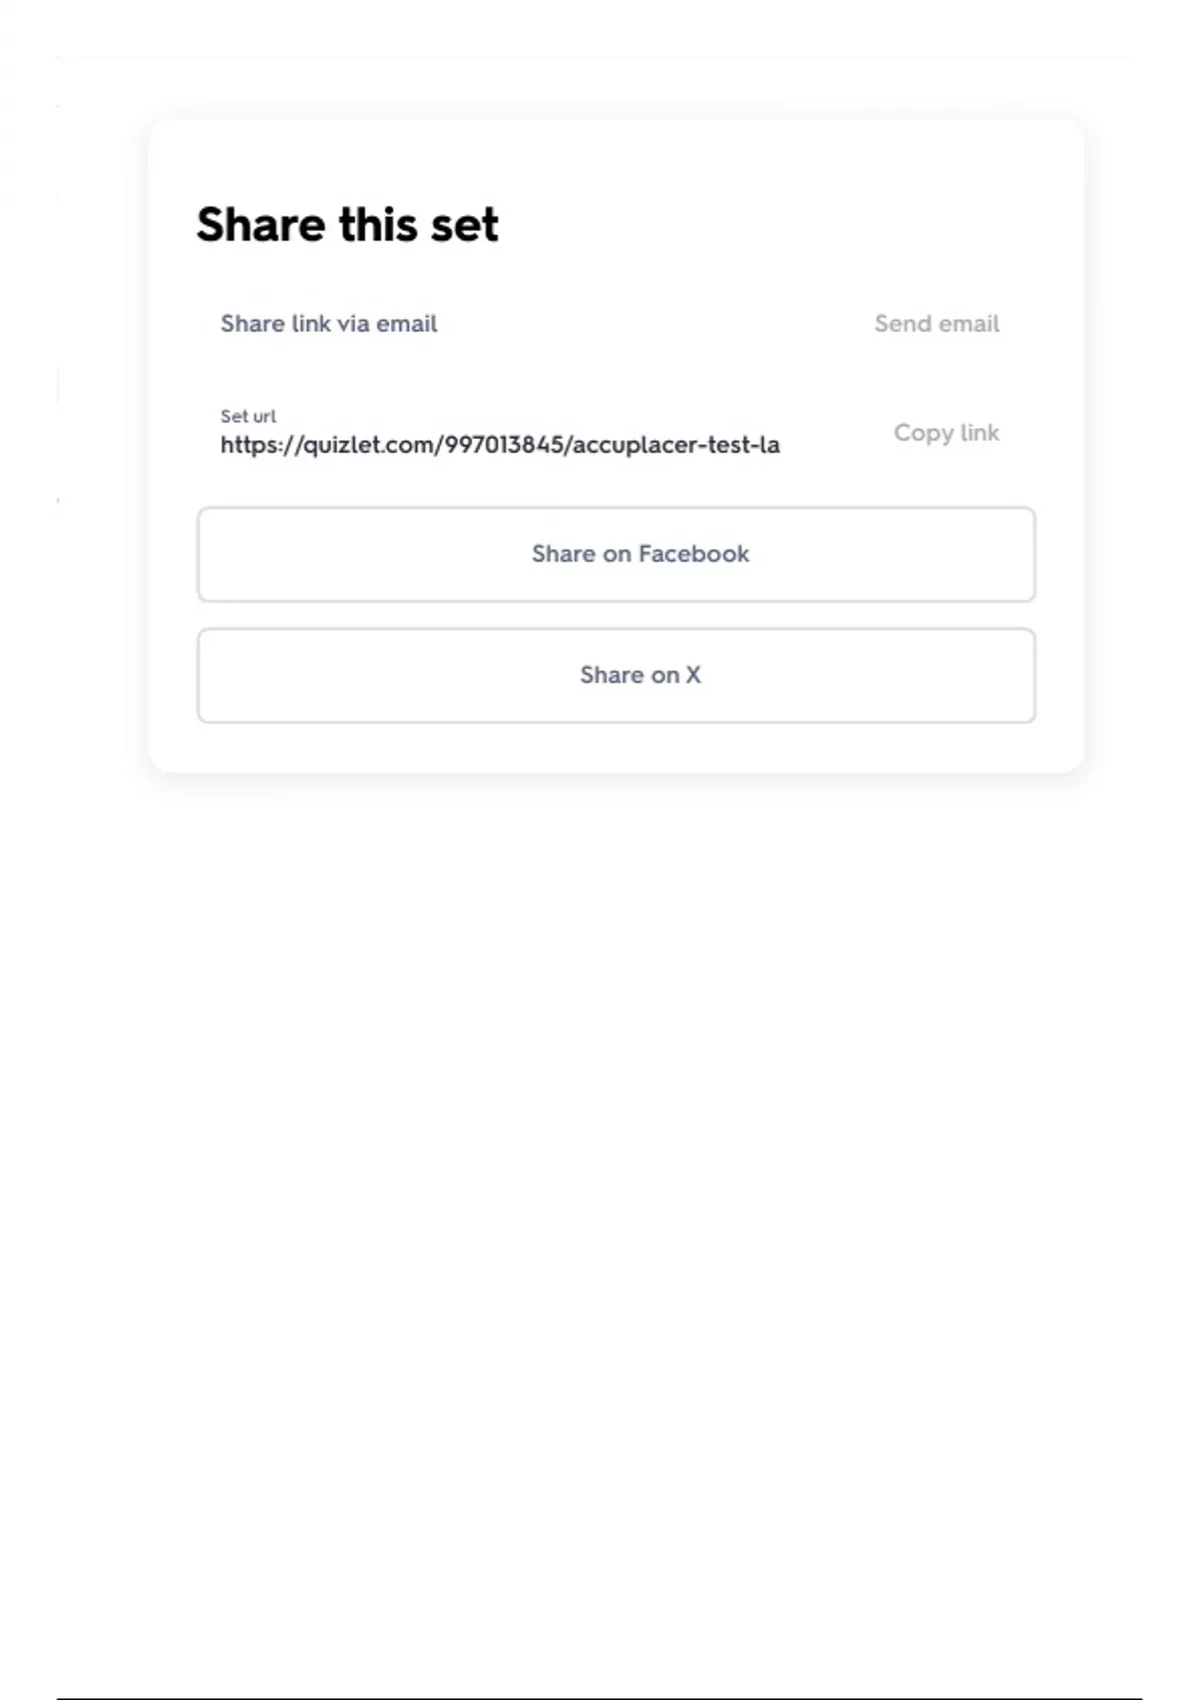
Task: Focus the Share link via email field
Action: [x=329, y=324]
